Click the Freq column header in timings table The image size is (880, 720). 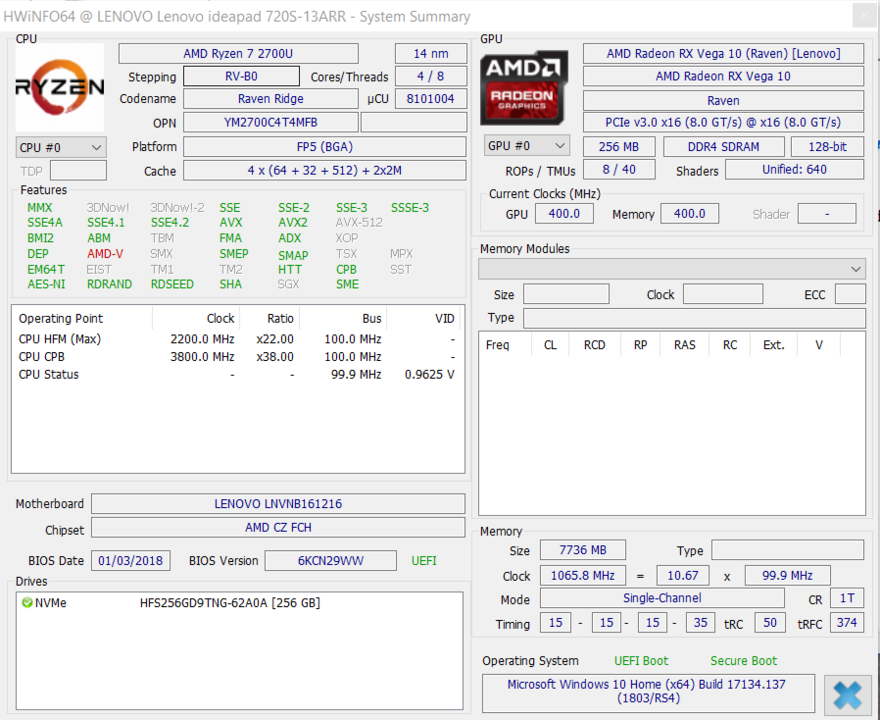498,345
